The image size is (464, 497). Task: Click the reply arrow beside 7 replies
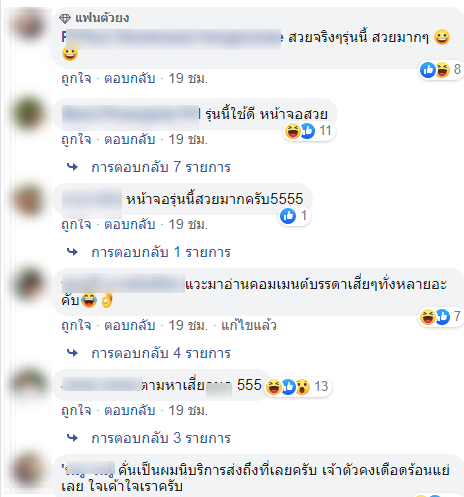pyautogui.click(x=72, y=167)
